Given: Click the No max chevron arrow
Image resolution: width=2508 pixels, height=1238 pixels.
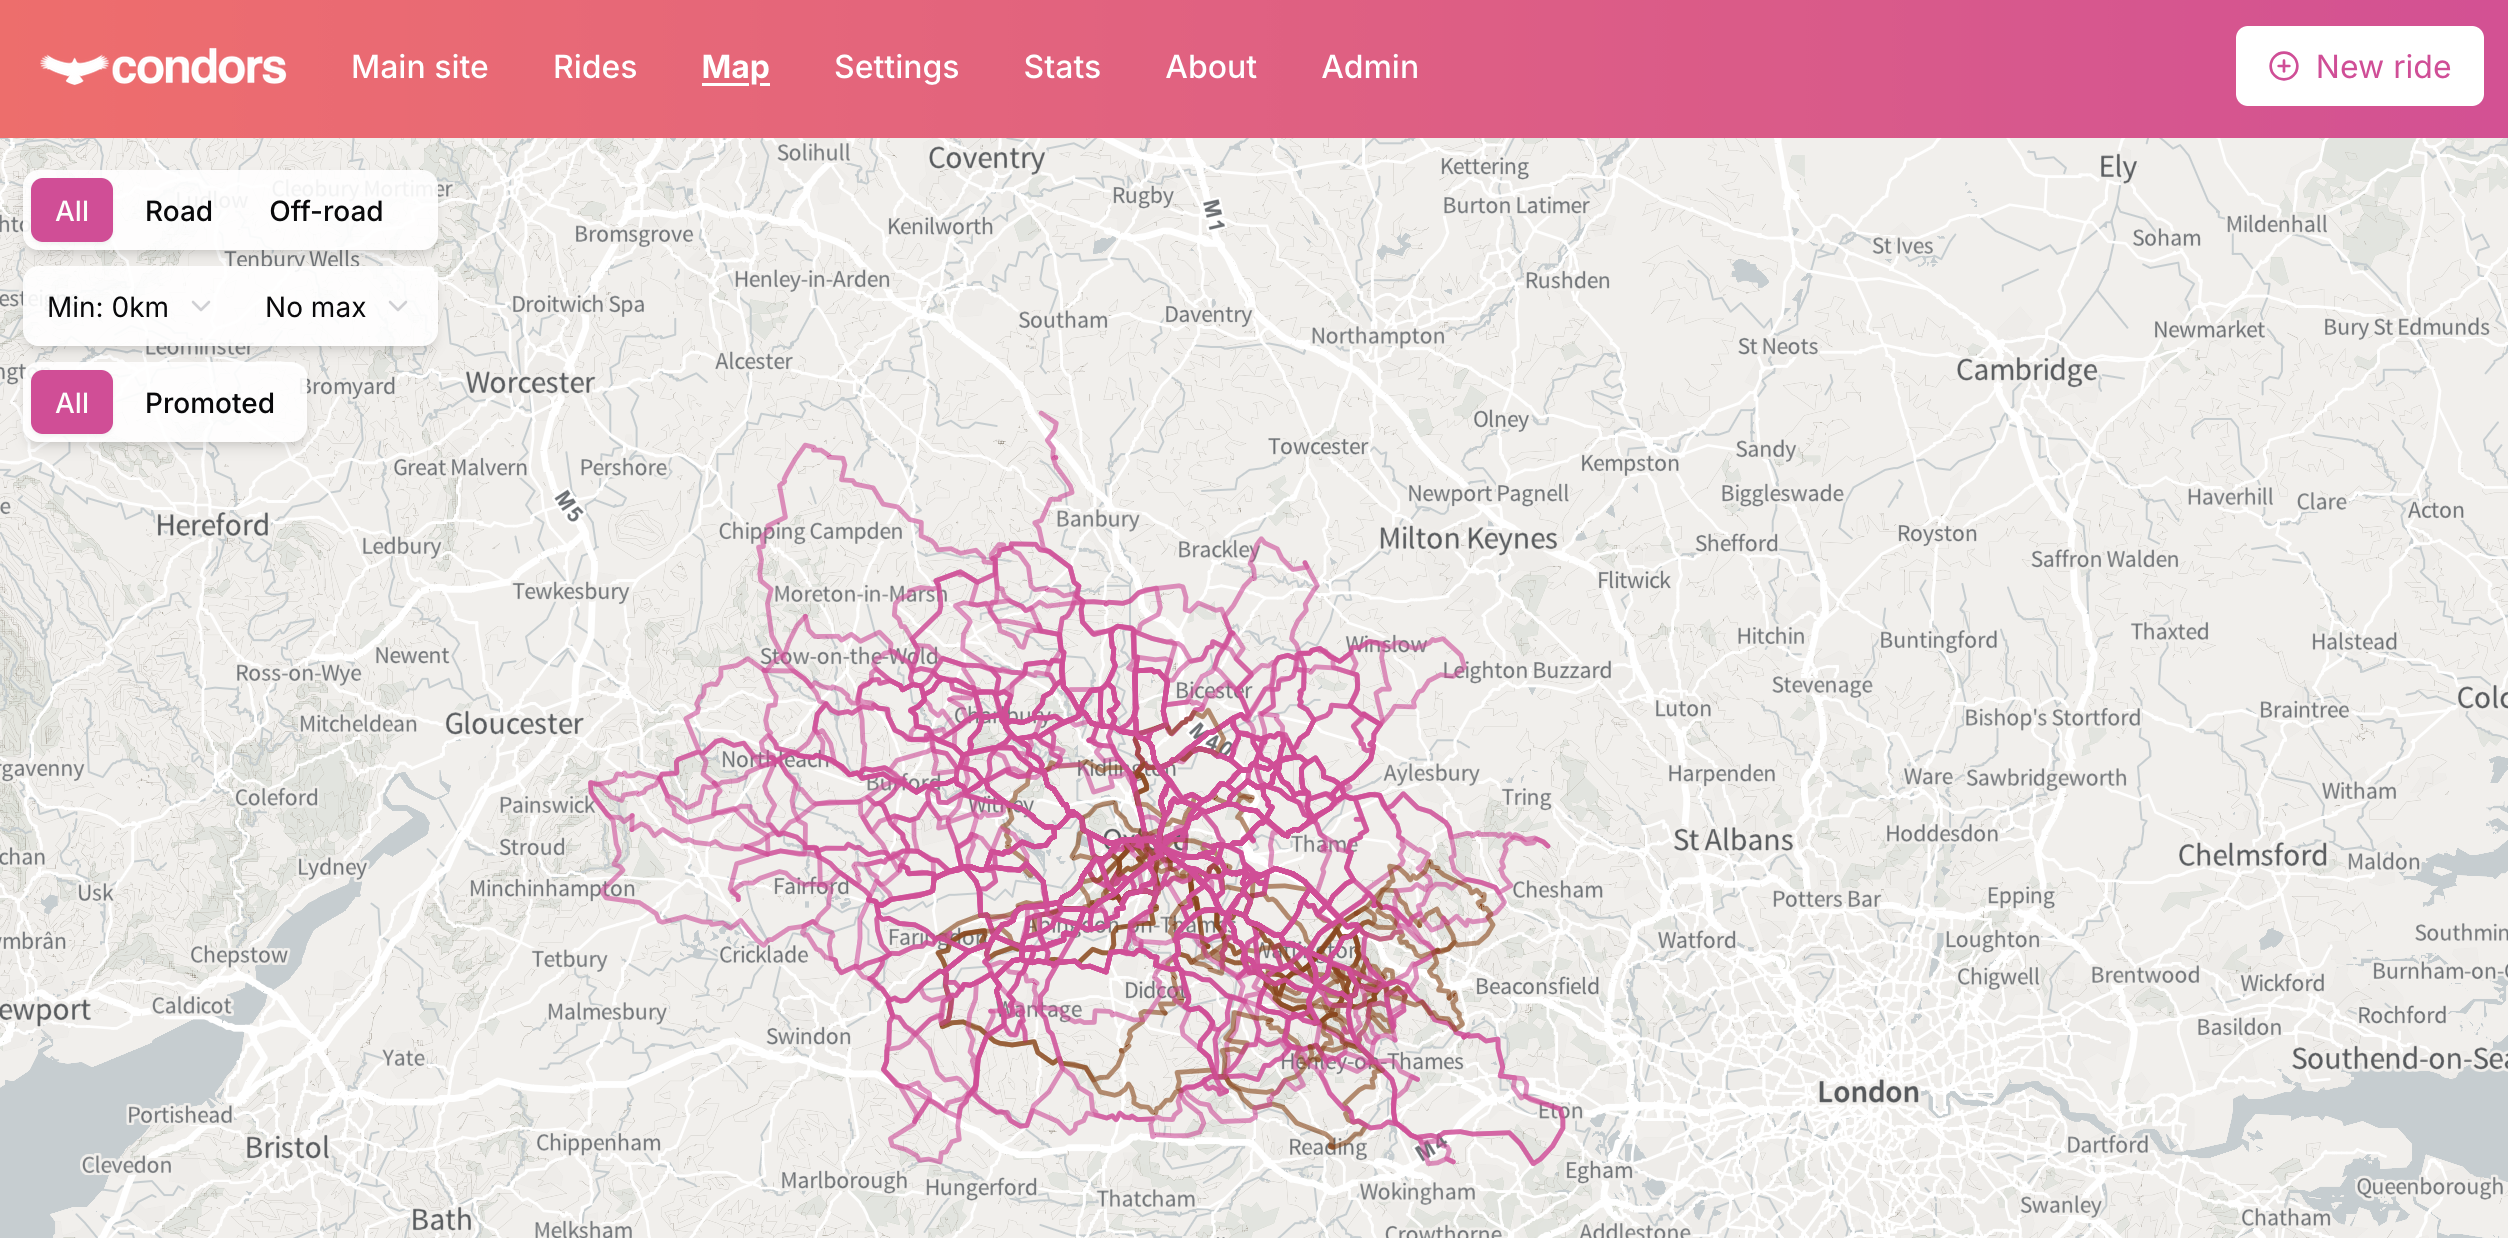Looking at the screenshot, I should [398, 306].
